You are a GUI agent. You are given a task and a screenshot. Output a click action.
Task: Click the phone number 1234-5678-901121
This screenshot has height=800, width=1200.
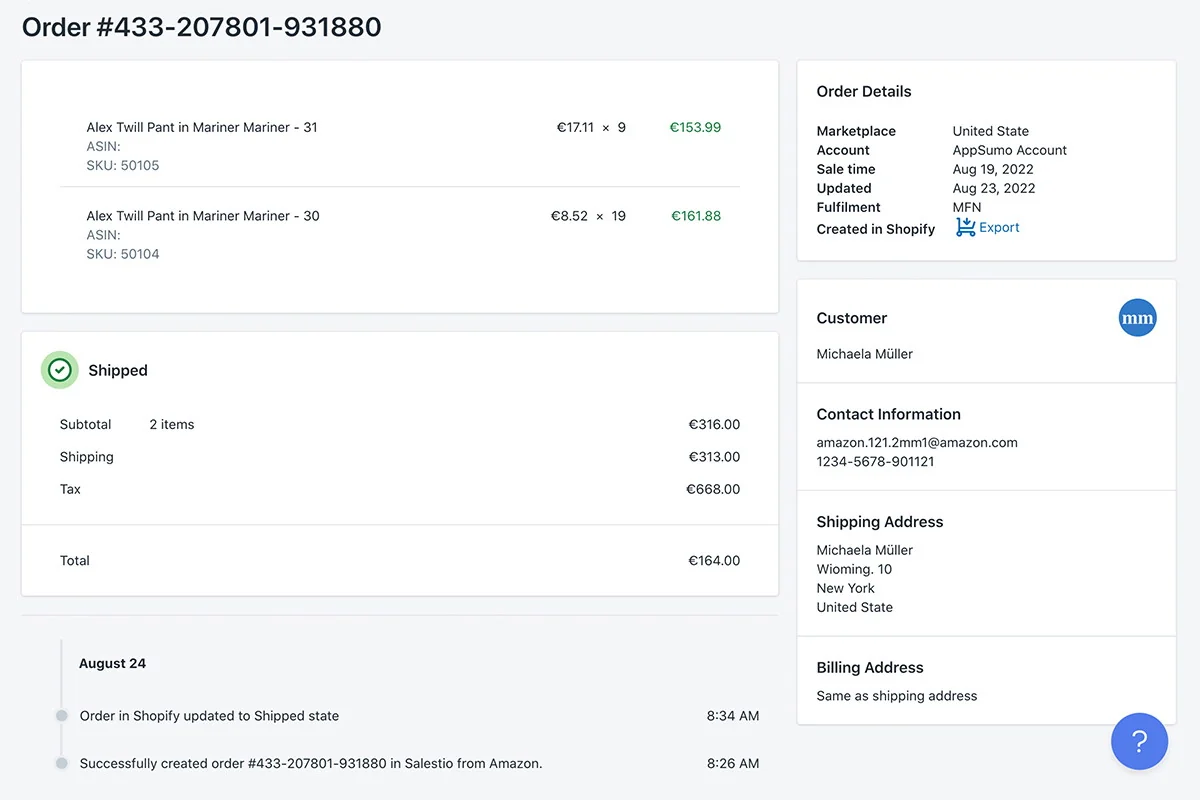[875, 461]
